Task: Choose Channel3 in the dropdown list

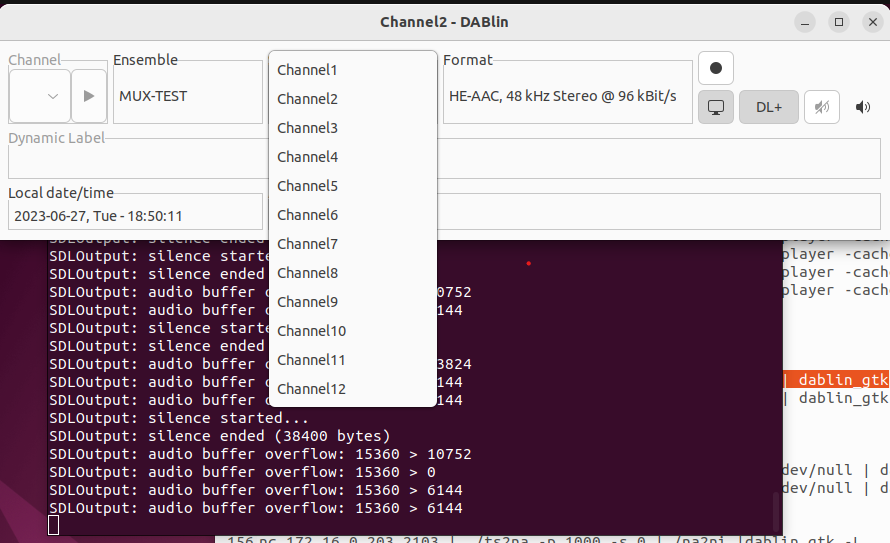Action: coord(352,128)
